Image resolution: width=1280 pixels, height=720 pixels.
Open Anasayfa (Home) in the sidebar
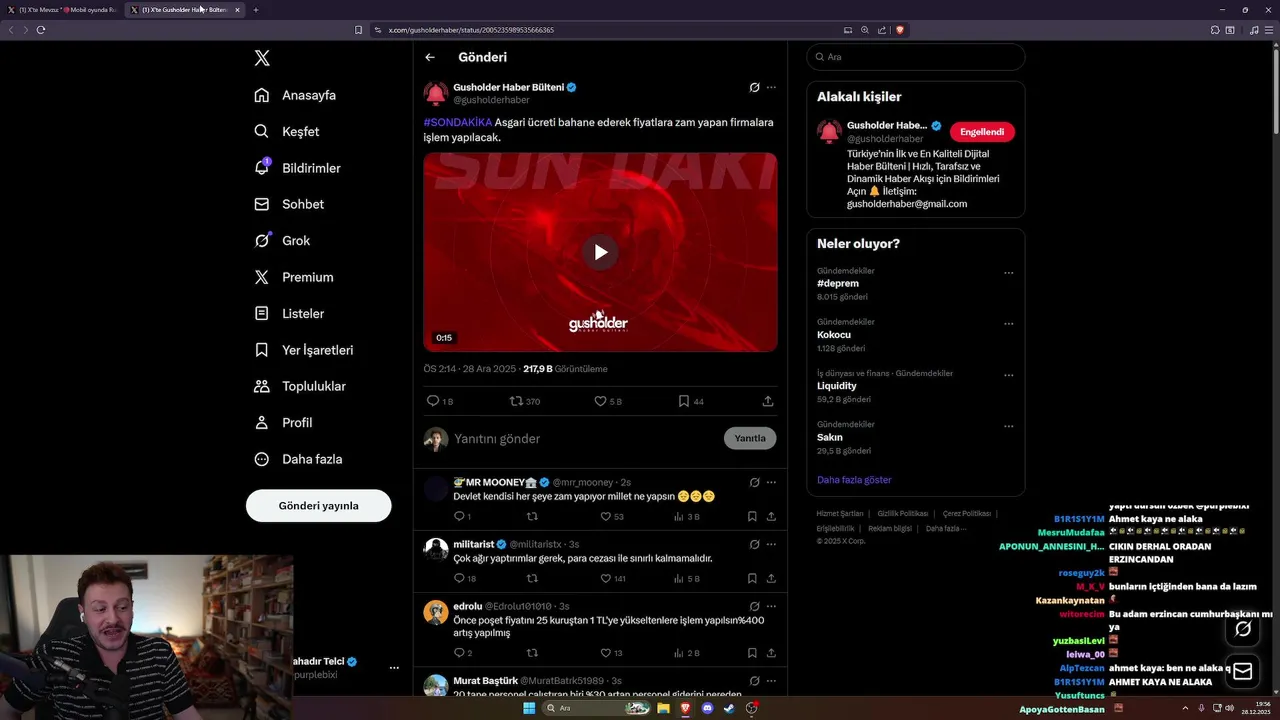[295, 95]
